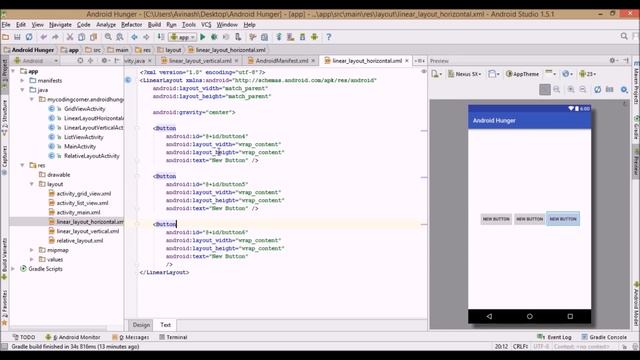The width and height of the screenshot is (640, 360).
Task: Open the screen orientation dropdown in Preview
Action: click(494, 74)
